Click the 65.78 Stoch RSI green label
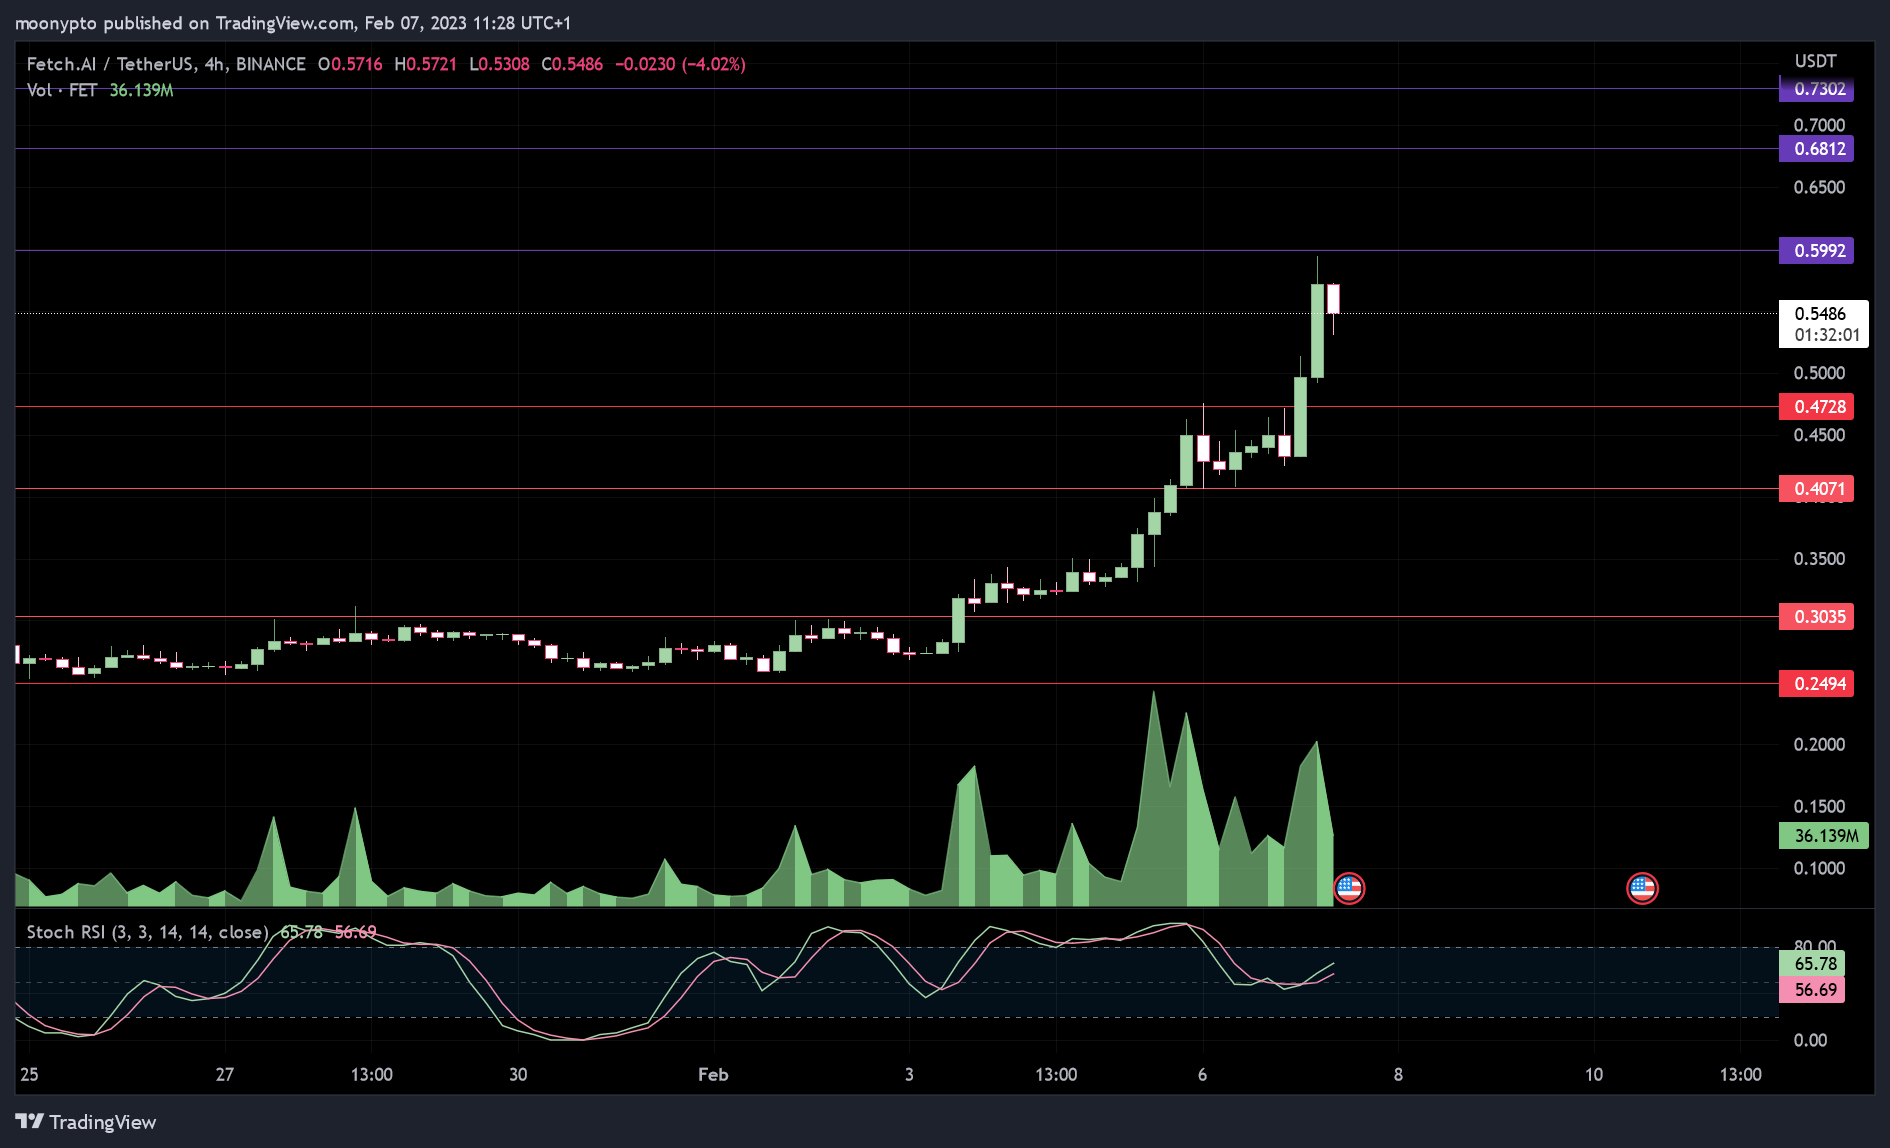The image size is (1890, 1148). 1812,964
